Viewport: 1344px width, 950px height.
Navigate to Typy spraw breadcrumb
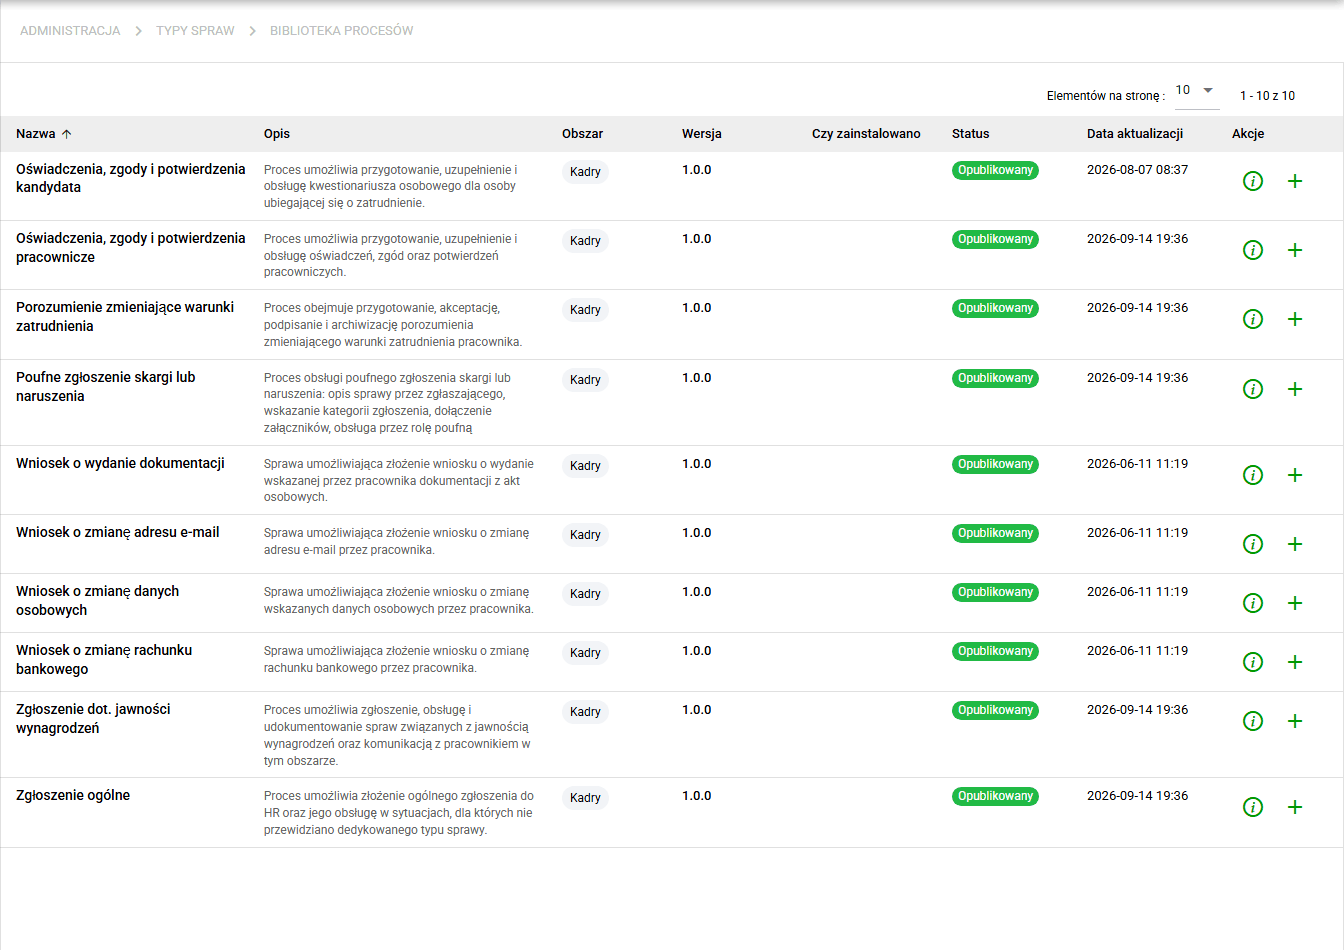(195, 31)
